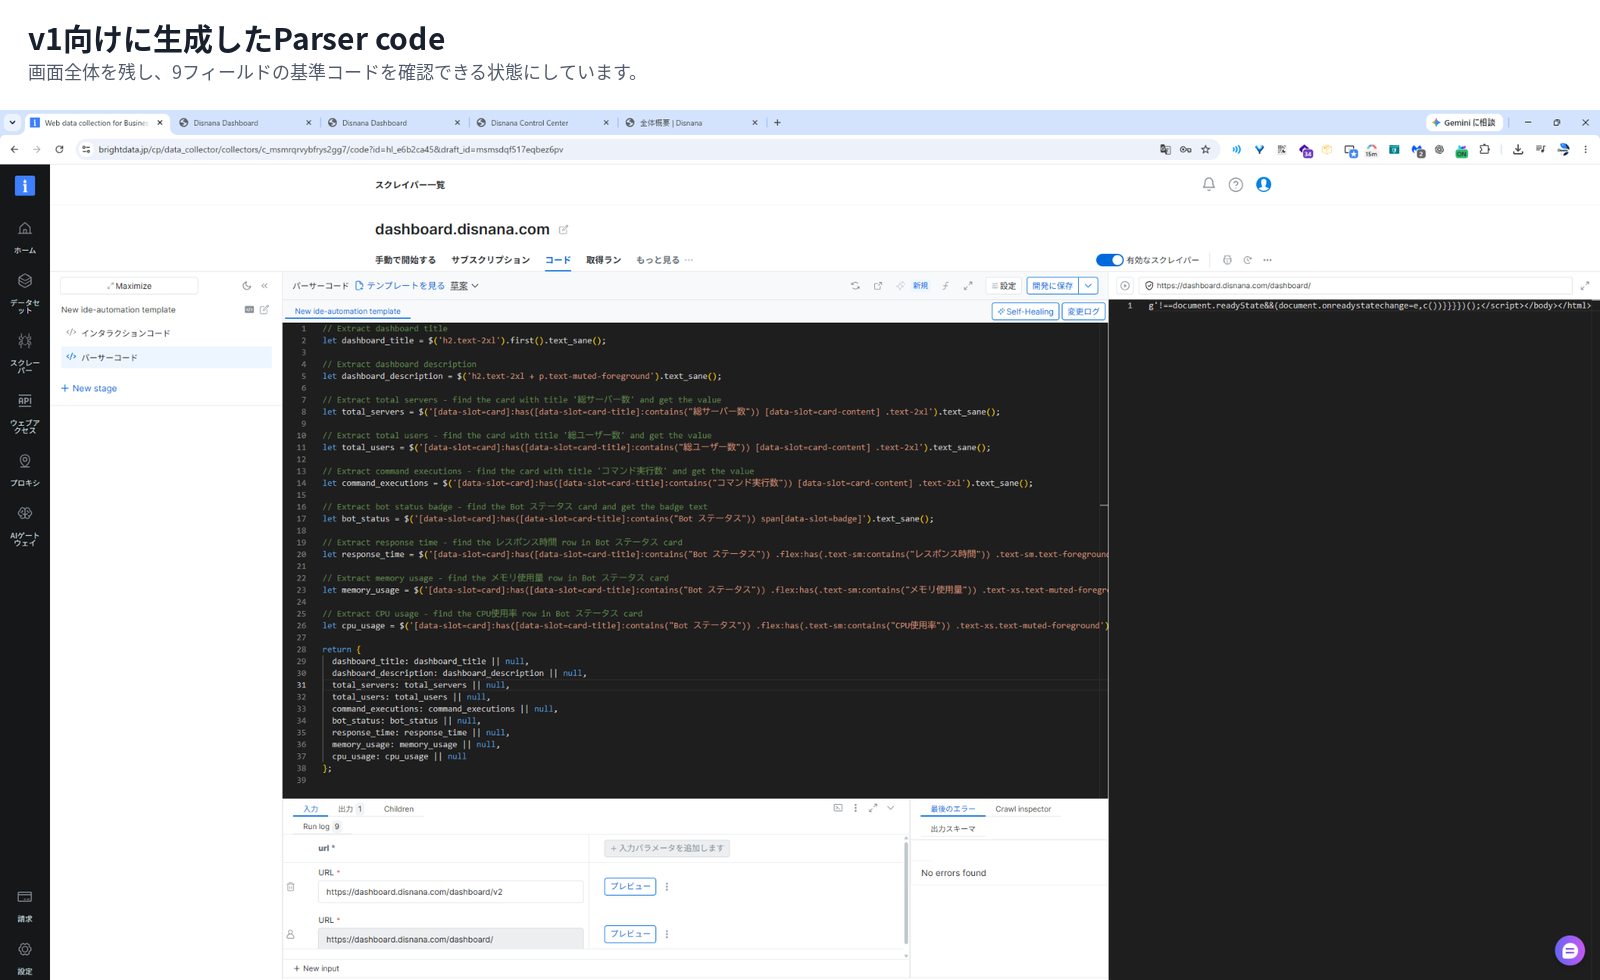The height and width of the screenshot is (980, 1600).
Task: Switch to Crawl inspector tab
Action: point(1023,809)
